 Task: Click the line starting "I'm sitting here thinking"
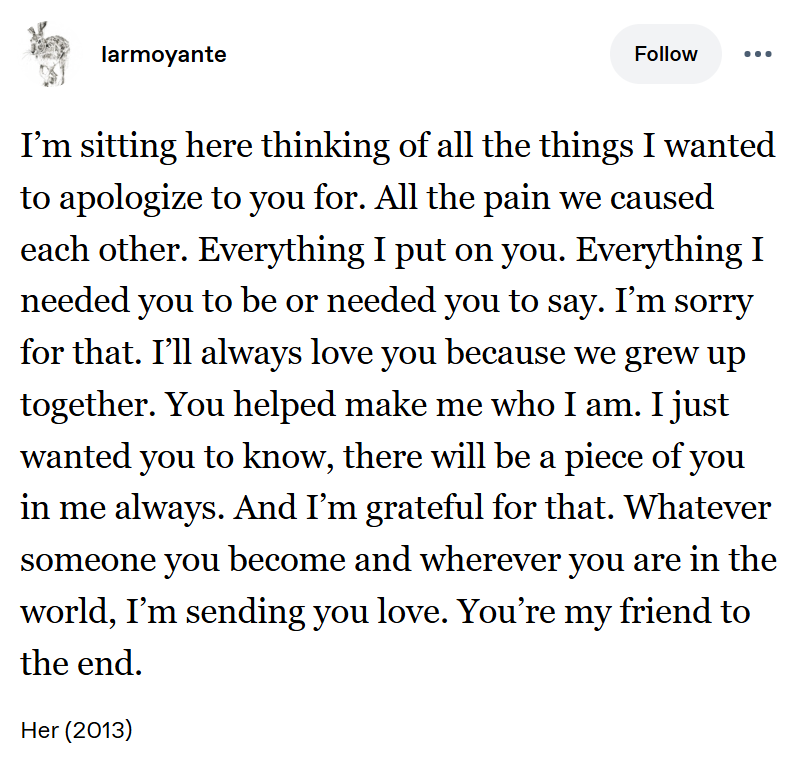pyautogui.click(x=398, y=146)
